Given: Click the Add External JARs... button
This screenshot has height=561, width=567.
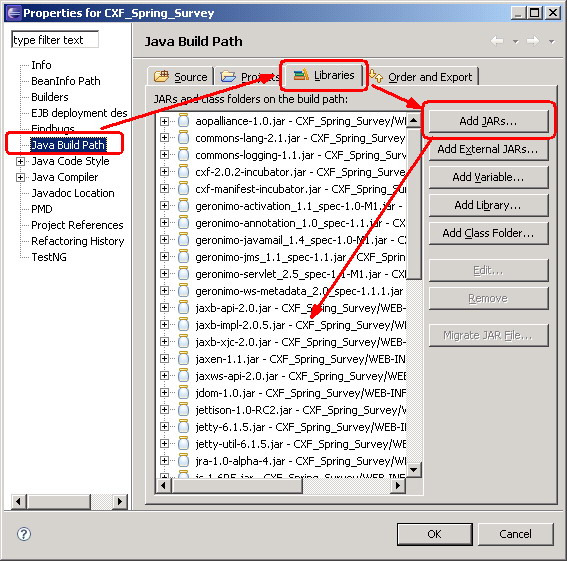Looking at the screenshot, I should [489, 149].
